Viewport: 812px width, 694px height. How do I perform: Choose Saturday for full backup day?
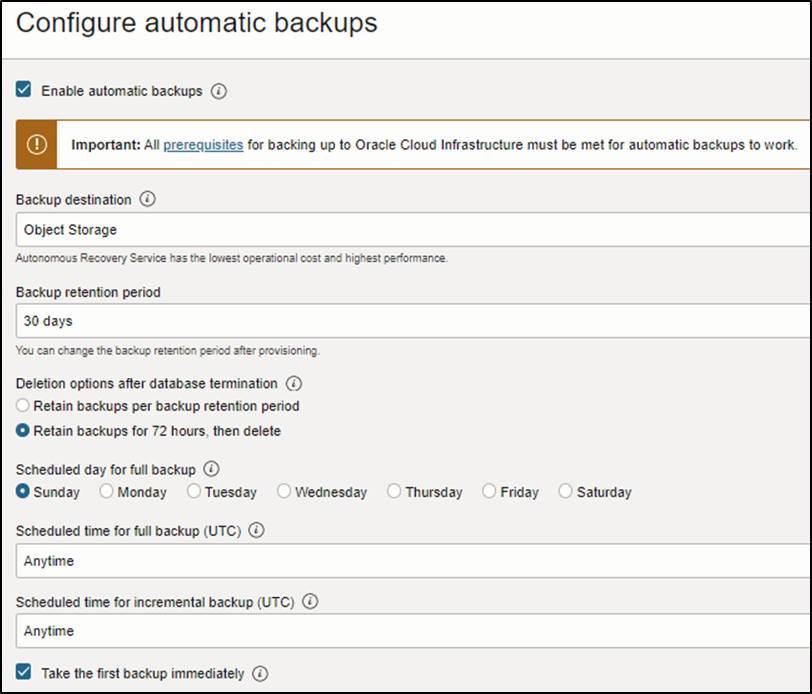(566, 492)
